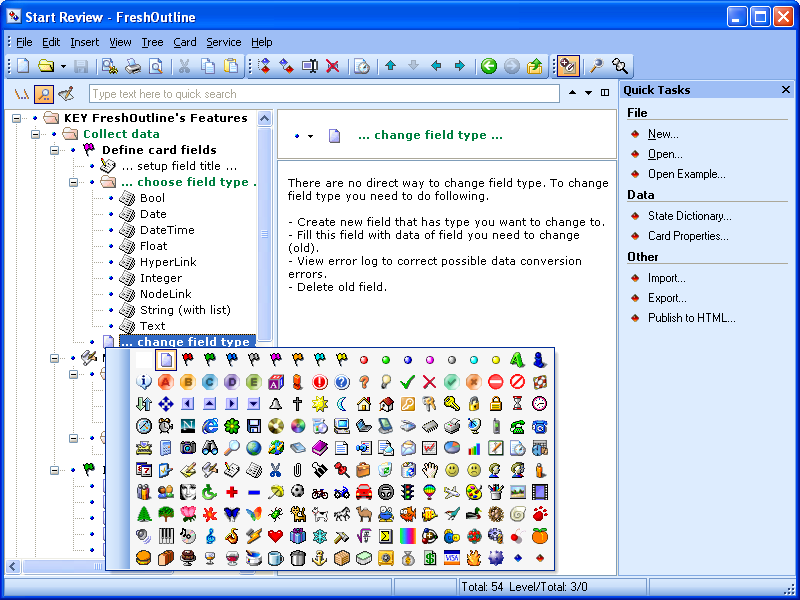This screenshot has height=600, width=800.
Task: Choose the camera icon in the palette
Action: click(188, 448)
